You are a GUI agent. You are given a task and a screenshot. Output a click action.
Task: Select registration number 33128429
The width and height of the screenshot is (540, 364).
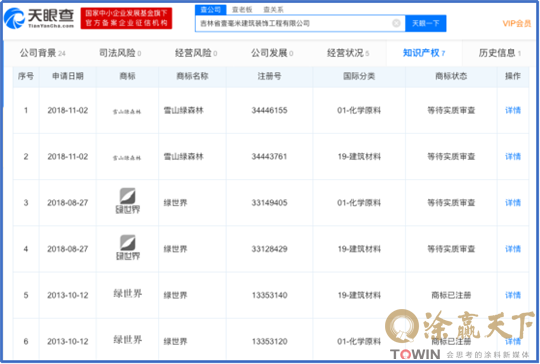coord(269,249)
